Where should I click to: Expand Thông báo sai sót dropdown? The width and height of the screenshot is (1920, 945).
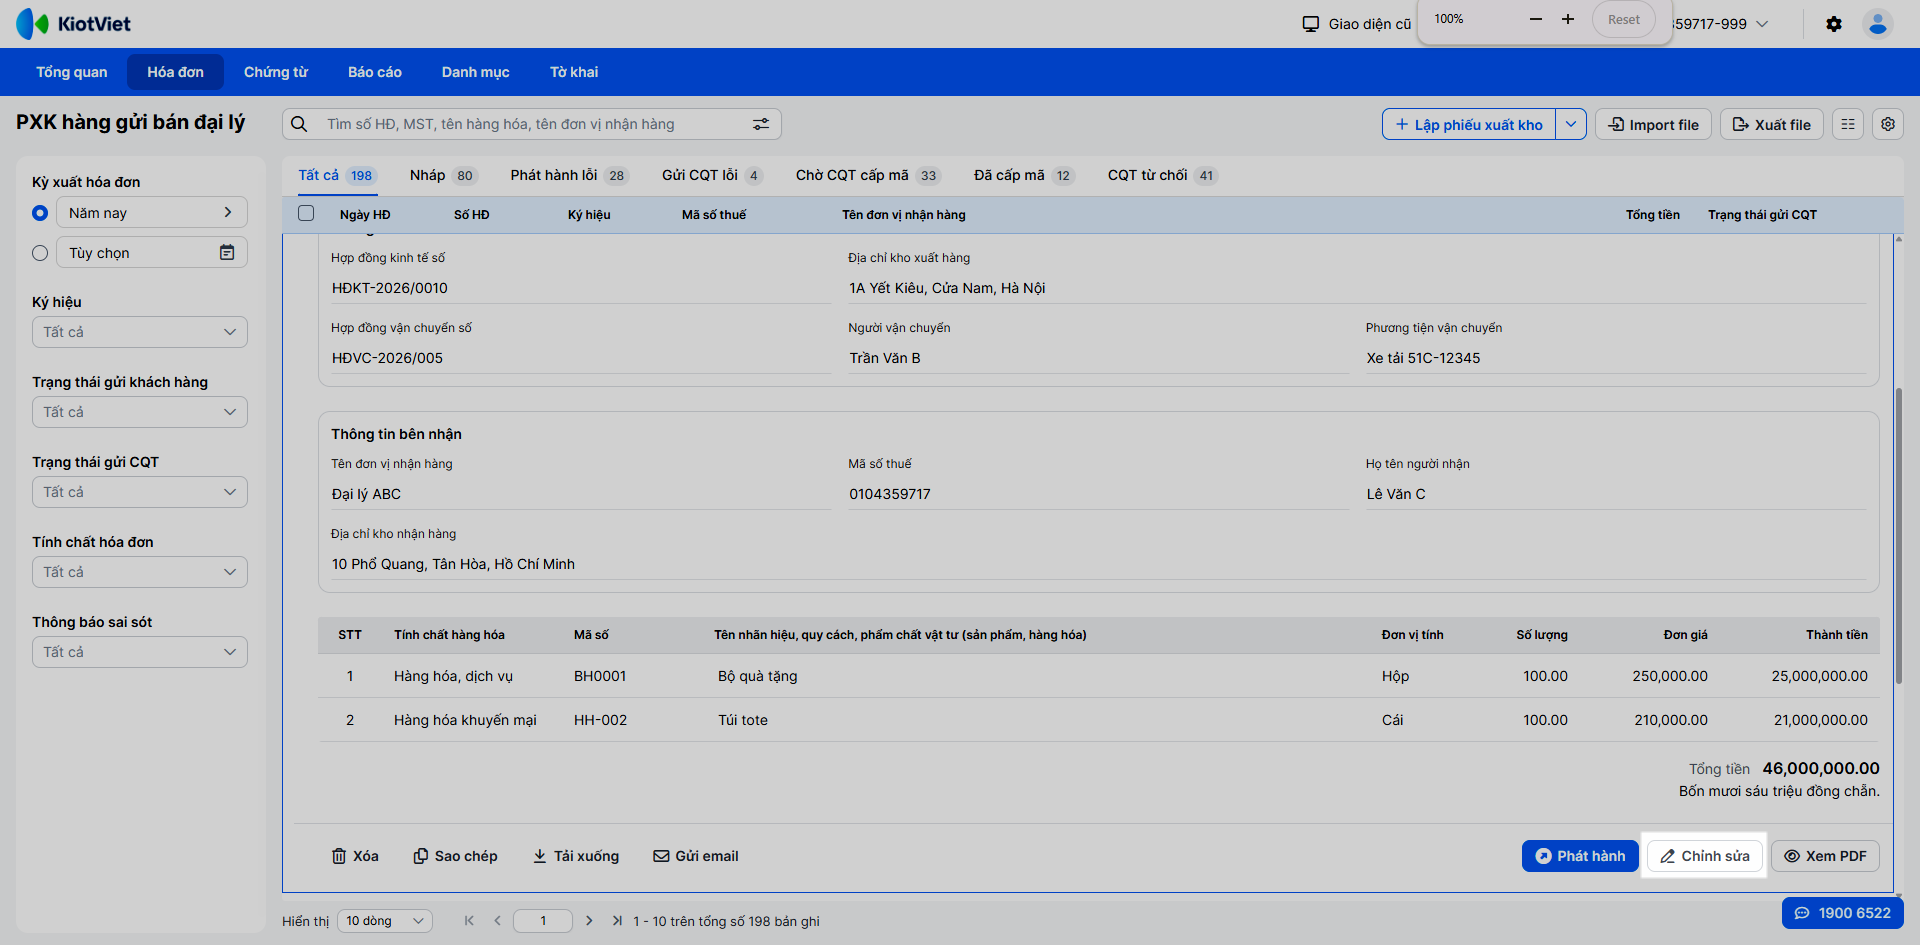click(x=140, y=652)
